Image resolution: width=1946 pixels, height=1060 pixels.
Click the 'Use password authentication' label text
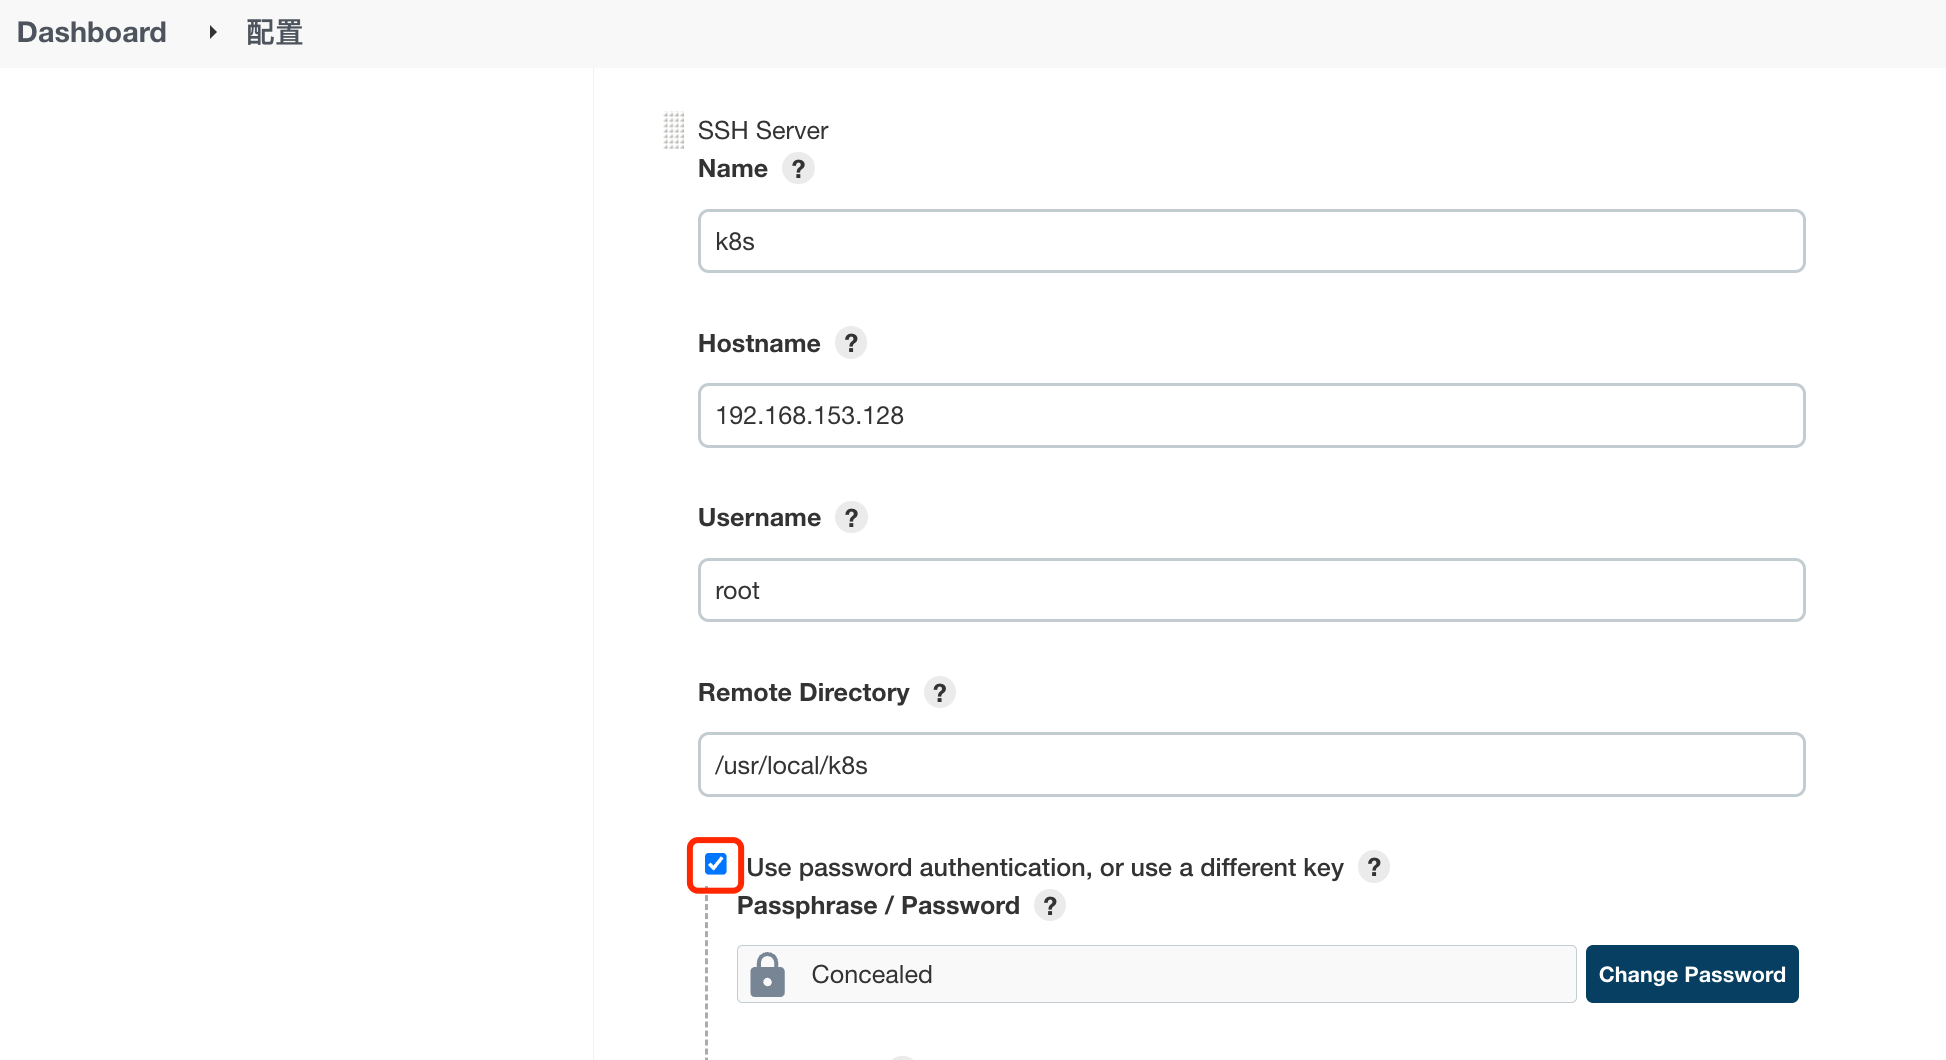[x=1045, y=867]
